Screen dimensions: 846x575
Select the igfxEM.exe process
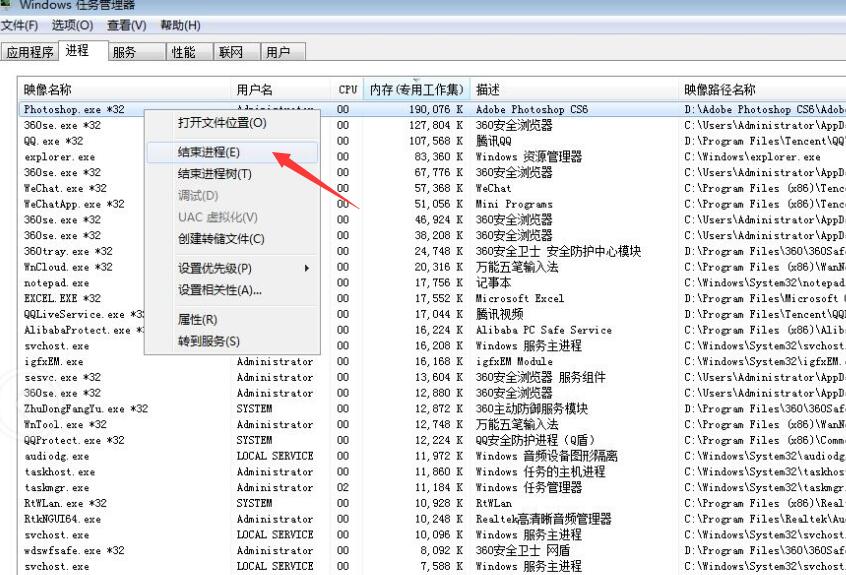point(53,361)
